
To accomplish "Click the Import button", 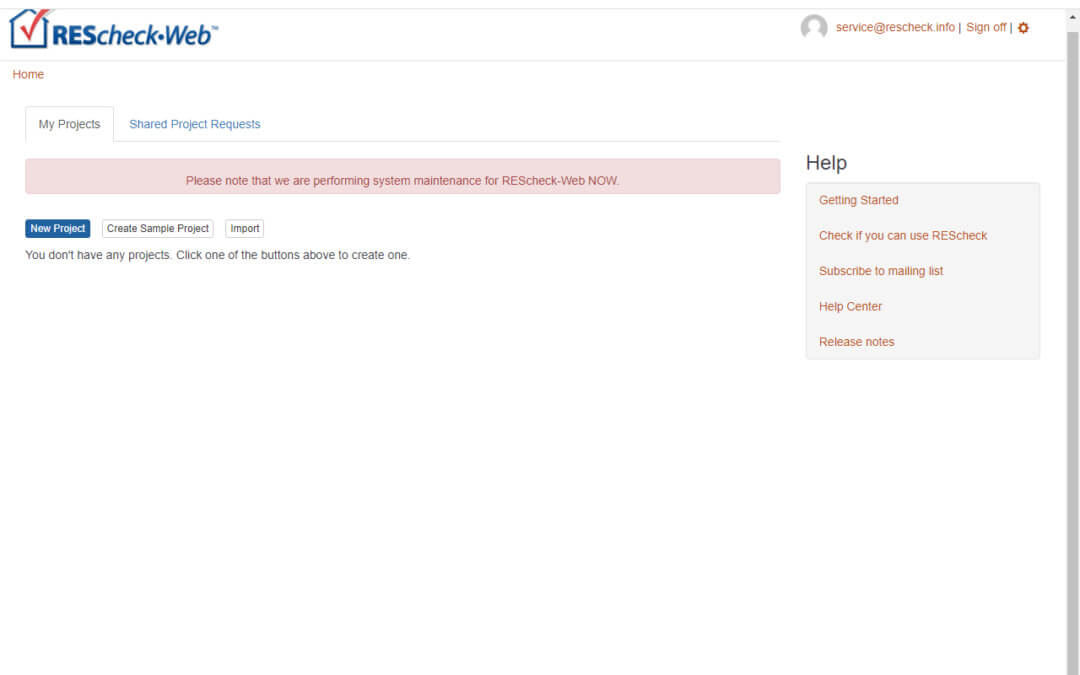I will point(244,229).
